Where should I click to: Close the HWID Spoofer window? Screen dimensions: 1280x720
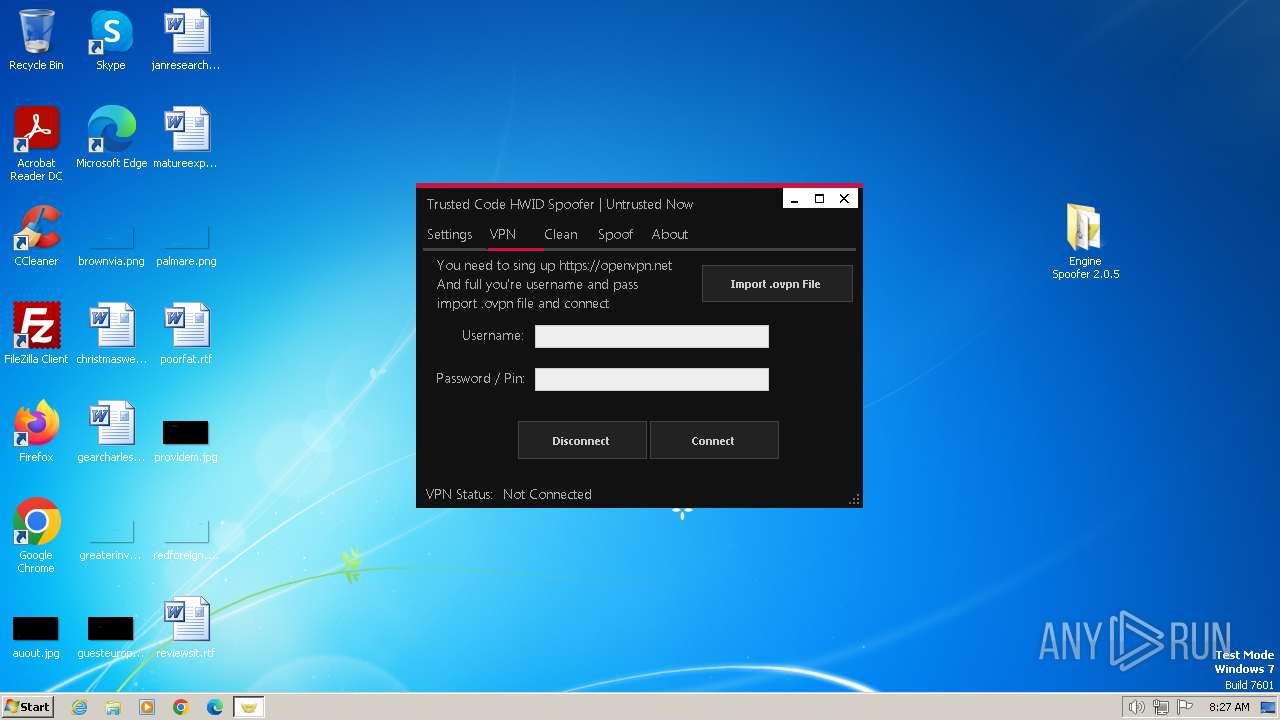844,199
